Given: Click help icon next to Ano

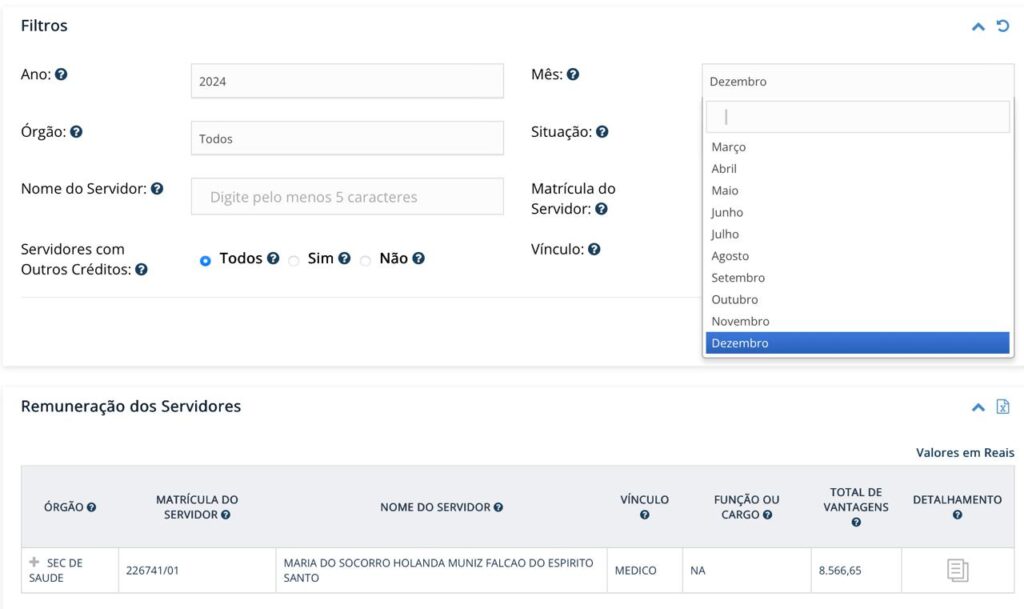Looking at the screenshot, I should point(61,75).
